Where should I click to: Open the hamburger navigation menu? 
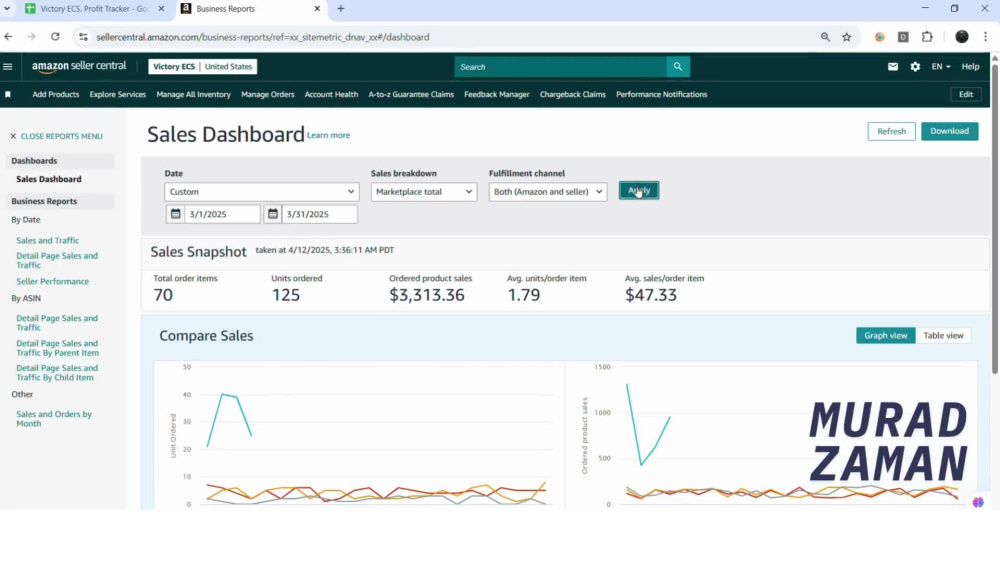8,66
